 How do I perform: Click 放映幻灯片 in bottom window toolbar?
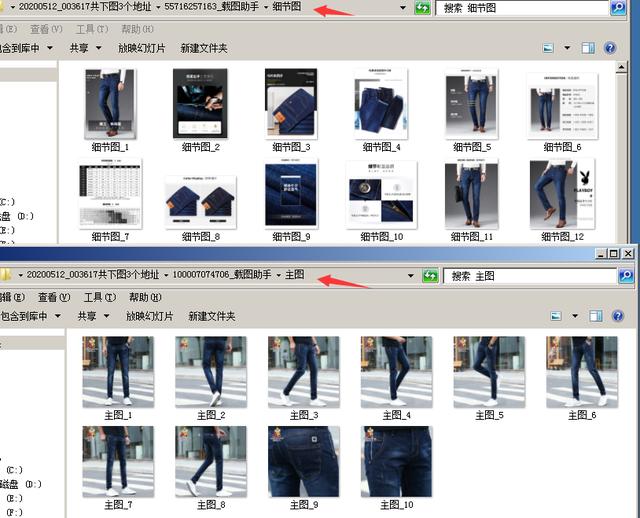click(149, 316)
